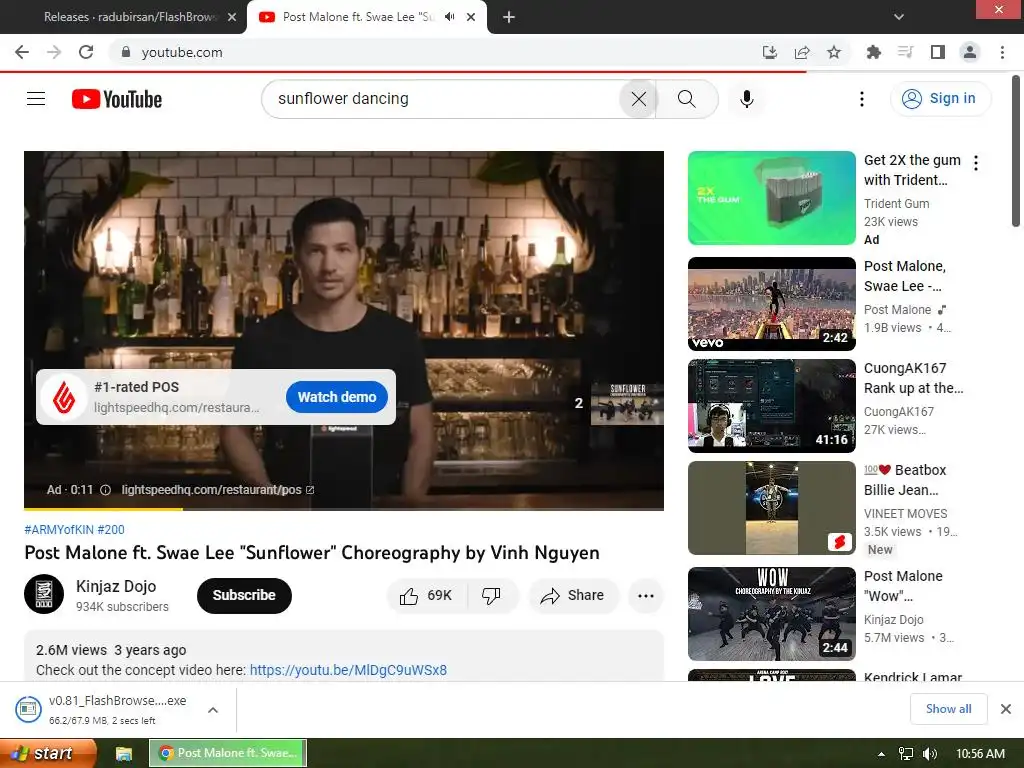Image resolution: width=1024 pixels, height=768 pixels.
Task: Expand the download item chevron
Action: (x=213, y=710)
